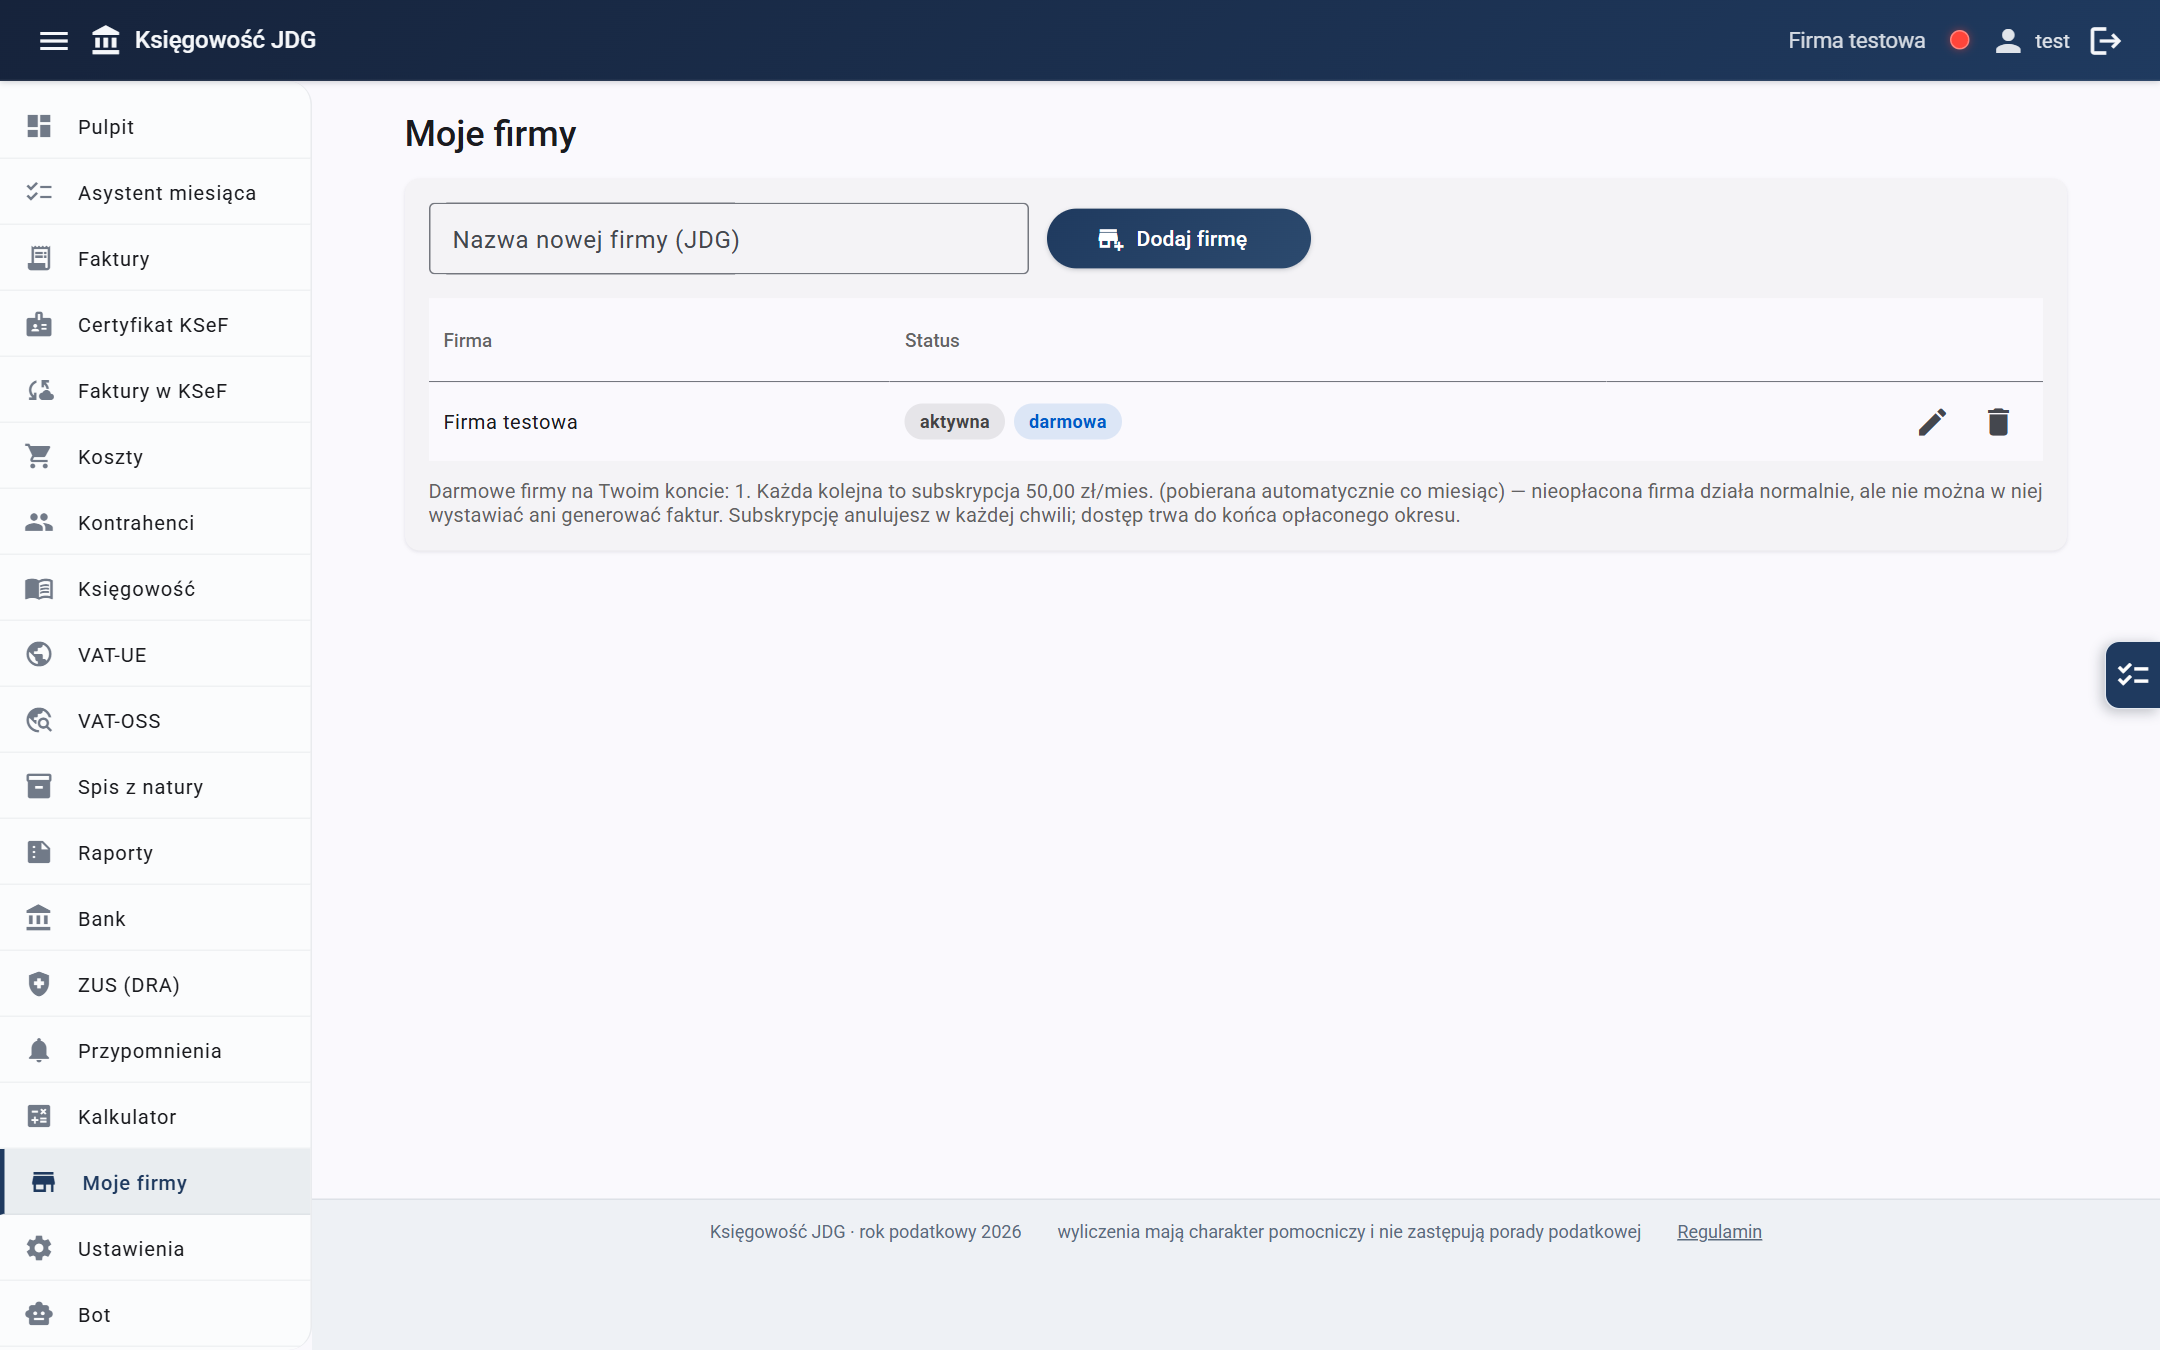
Task: Click the red status indicator dot
Action: tap(1959, 40)
